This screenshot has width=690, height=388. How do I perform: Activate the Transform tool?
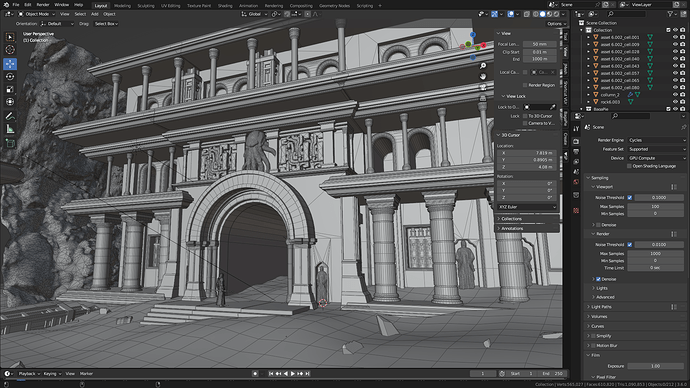click(x=10, y=102)
